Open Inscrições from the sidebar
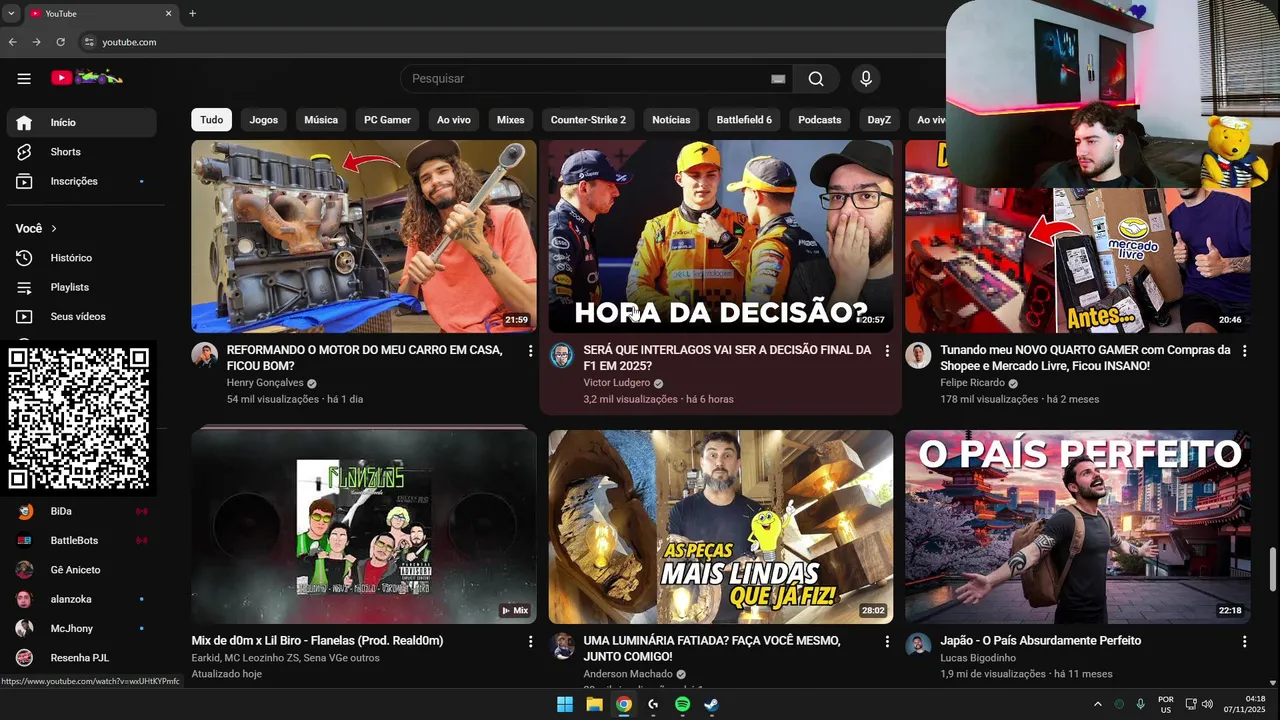Viewport: 1280px width, 720px height. [82, 181]
